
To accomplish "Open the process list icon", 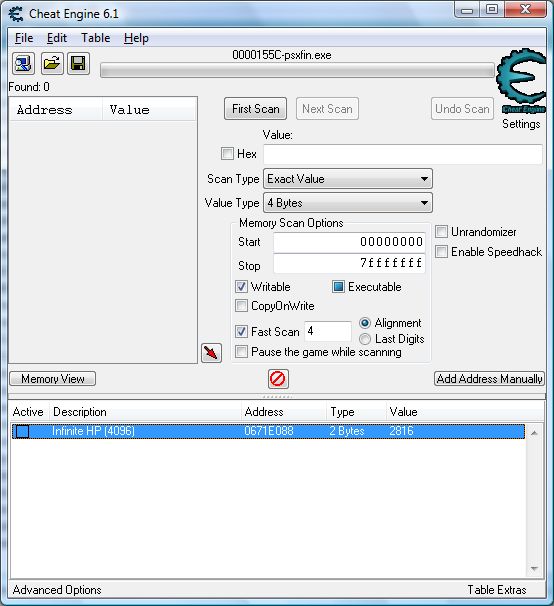I will pyautogui.click(x=24, y=63).
